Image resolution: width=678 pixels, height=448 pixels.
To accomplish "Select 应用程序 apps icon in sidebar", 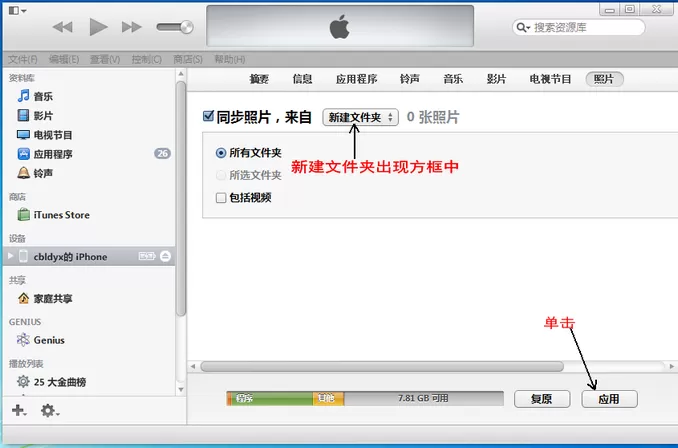I will tap(23, 154).
